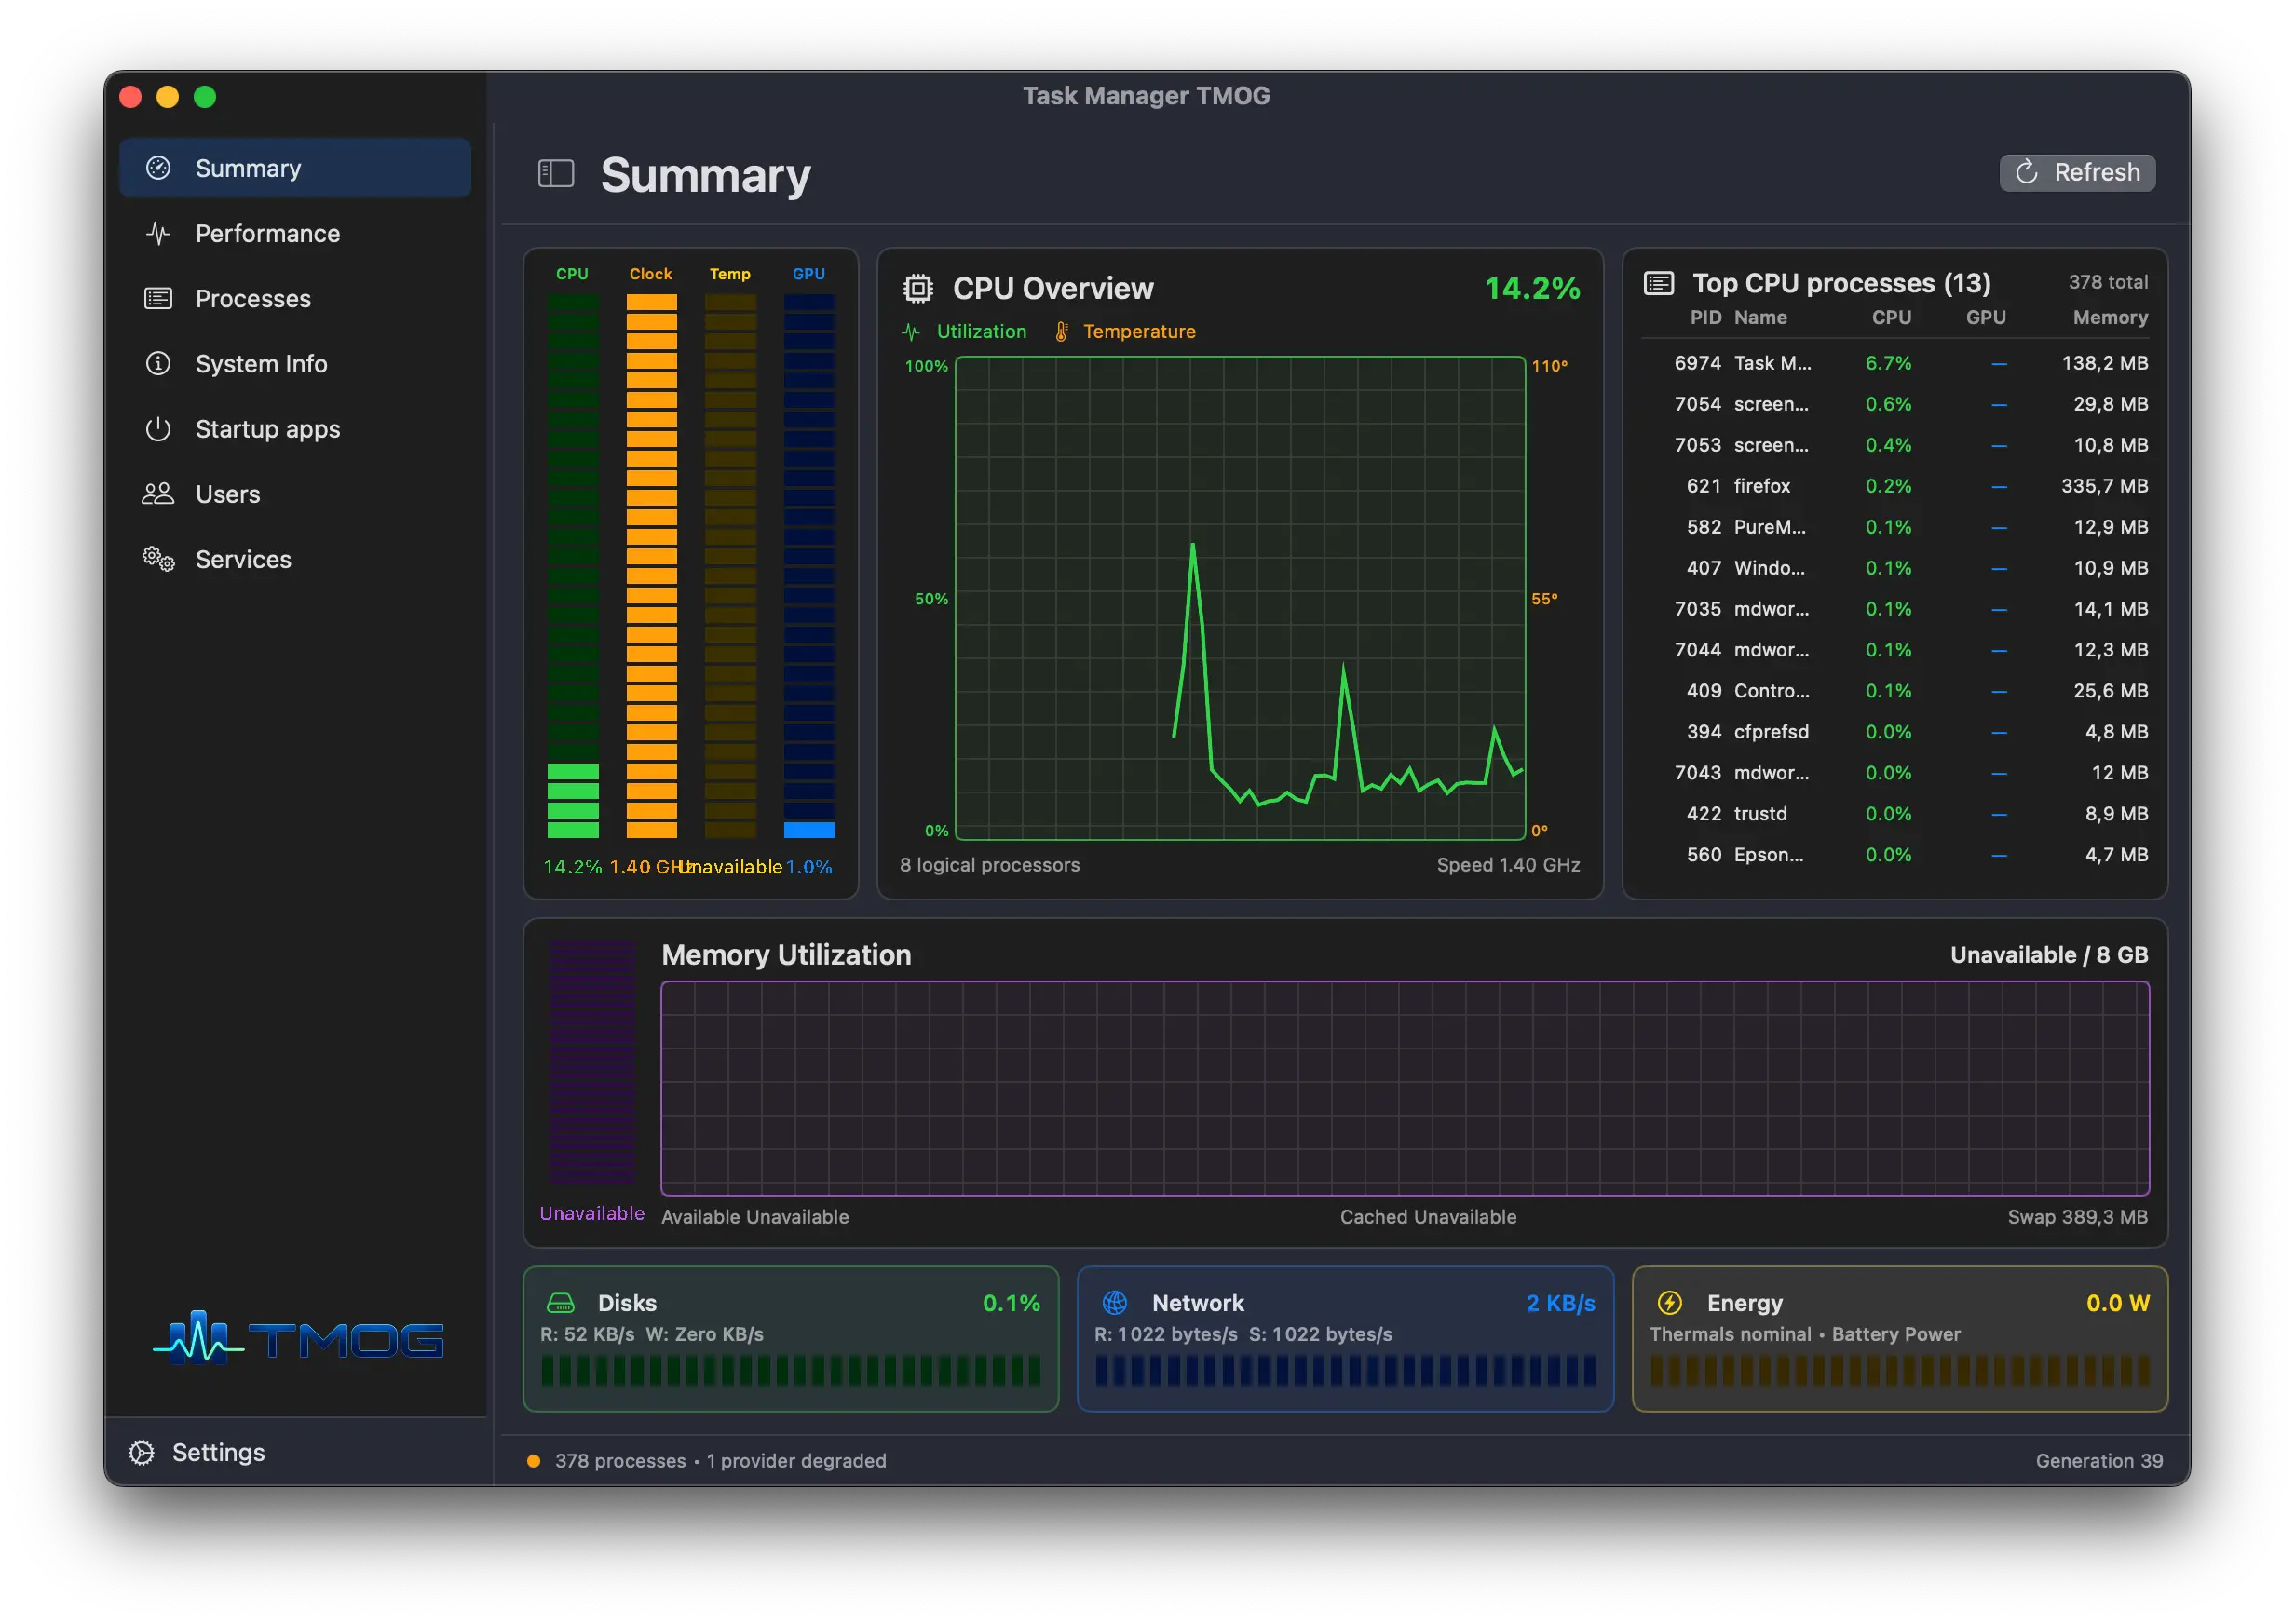The width and height of the screenshot is (2295, 1624).
Task: Click '8 logical processors' label
Action: pyautogui.click(x=989, y=865)
